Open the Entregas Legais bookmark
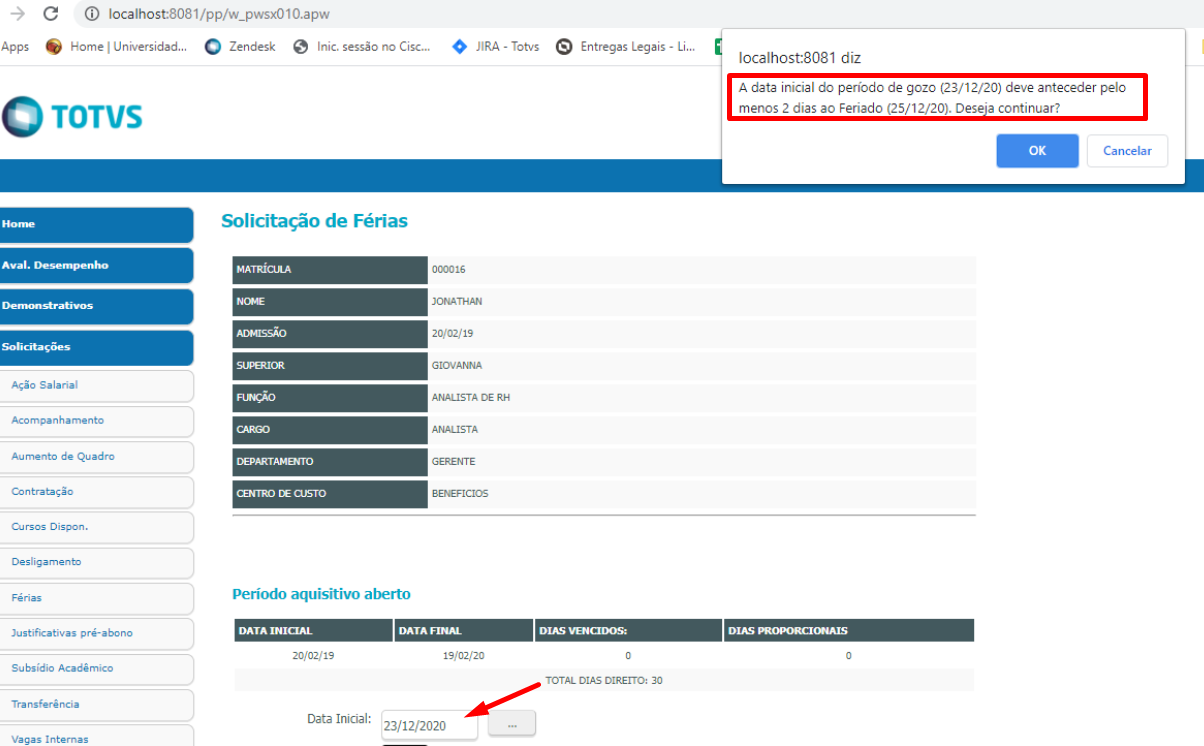The height and width of the screenshot is (746, 1204). coord(626,46)
